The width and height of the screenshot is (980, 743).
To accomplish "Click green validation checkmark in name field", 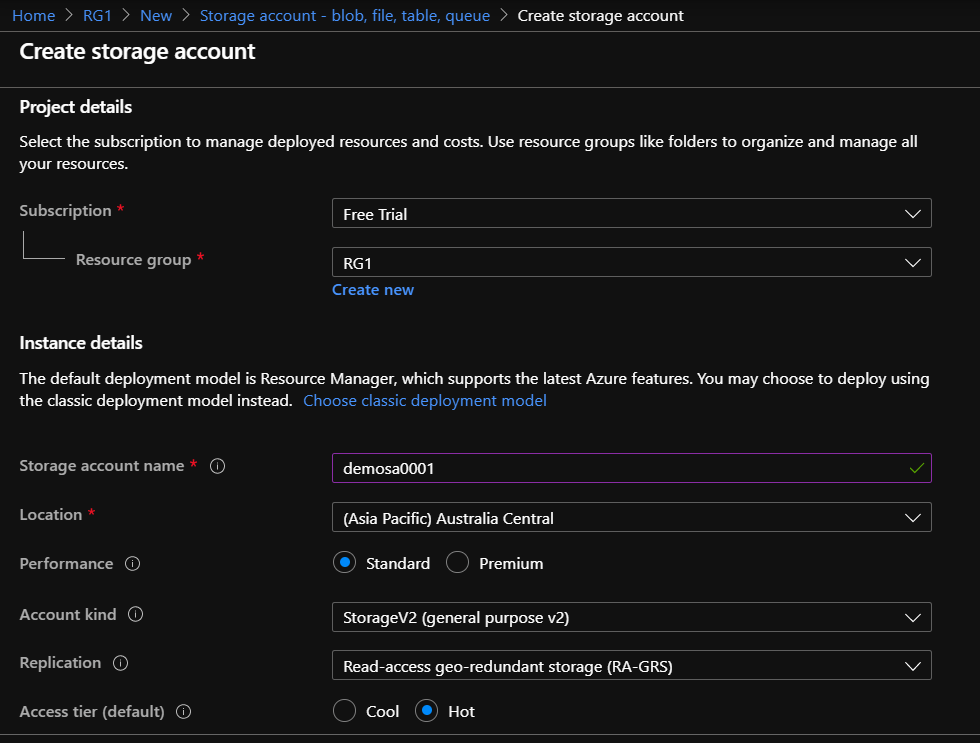I will pyautogui.click(x=916, y=468).
